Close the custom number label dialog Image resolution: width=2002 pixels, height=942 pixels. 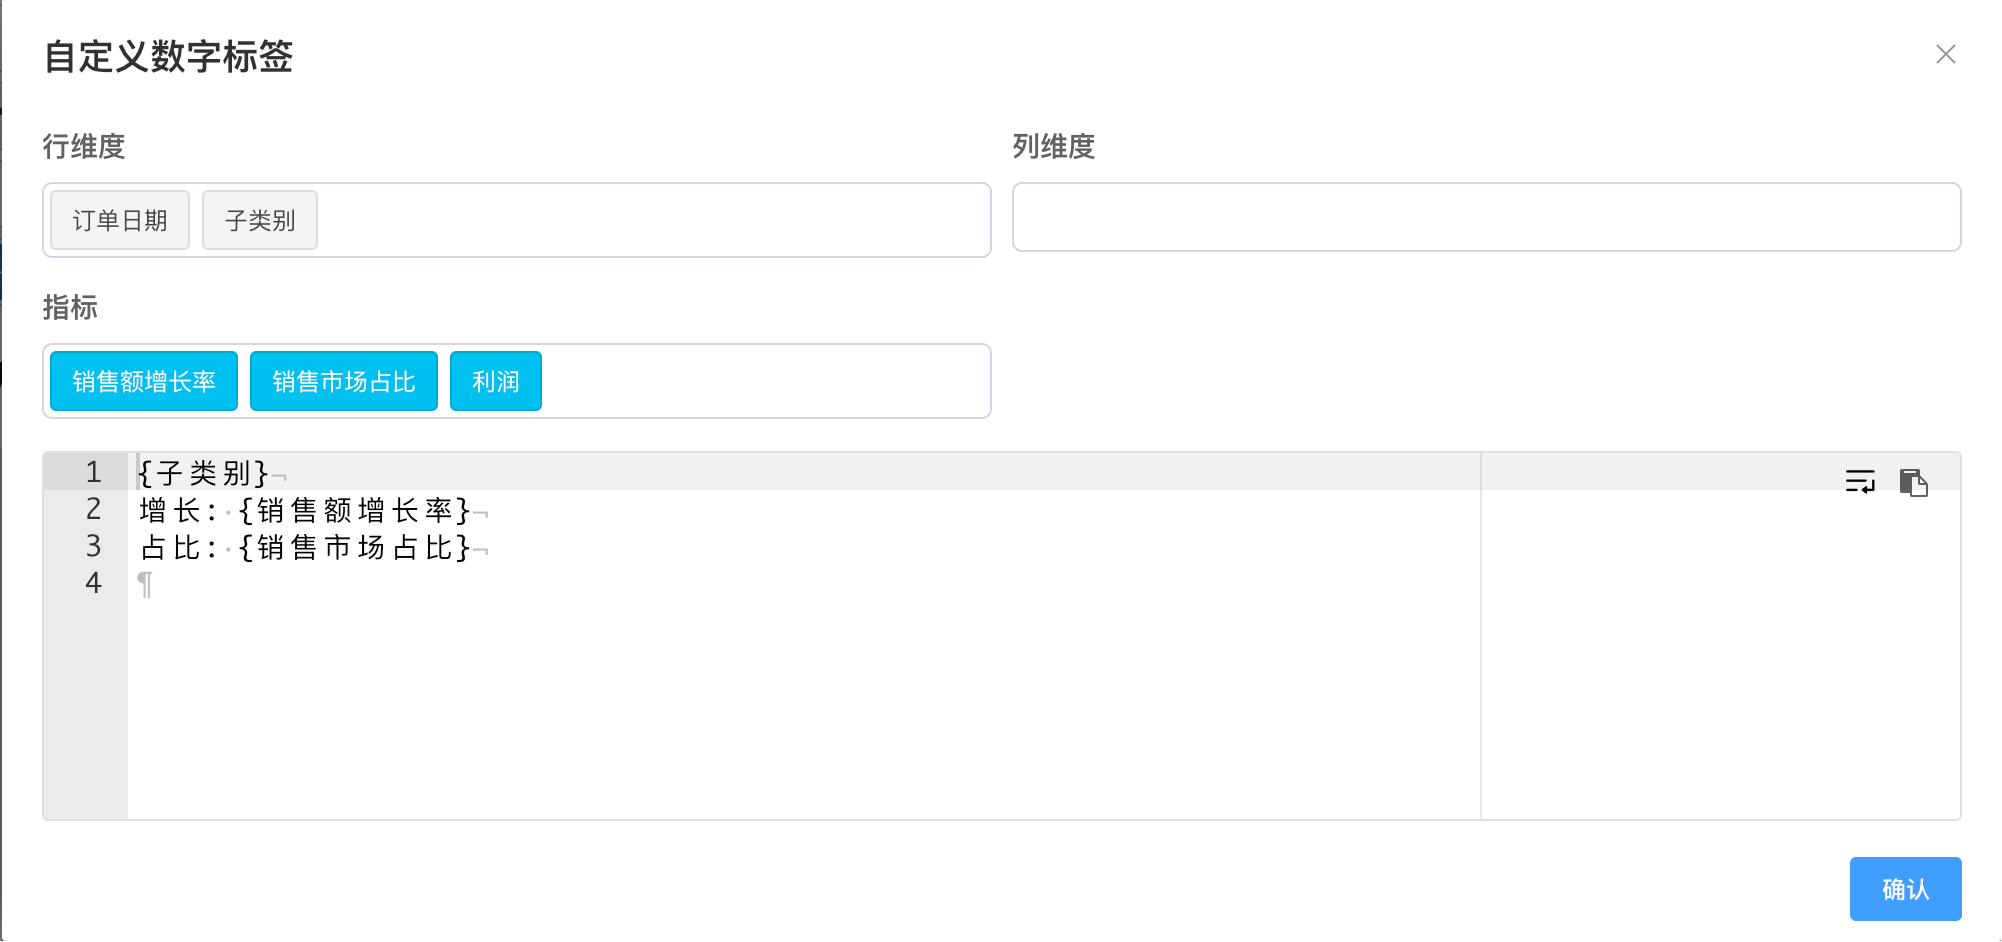(x=1945, y=54)
